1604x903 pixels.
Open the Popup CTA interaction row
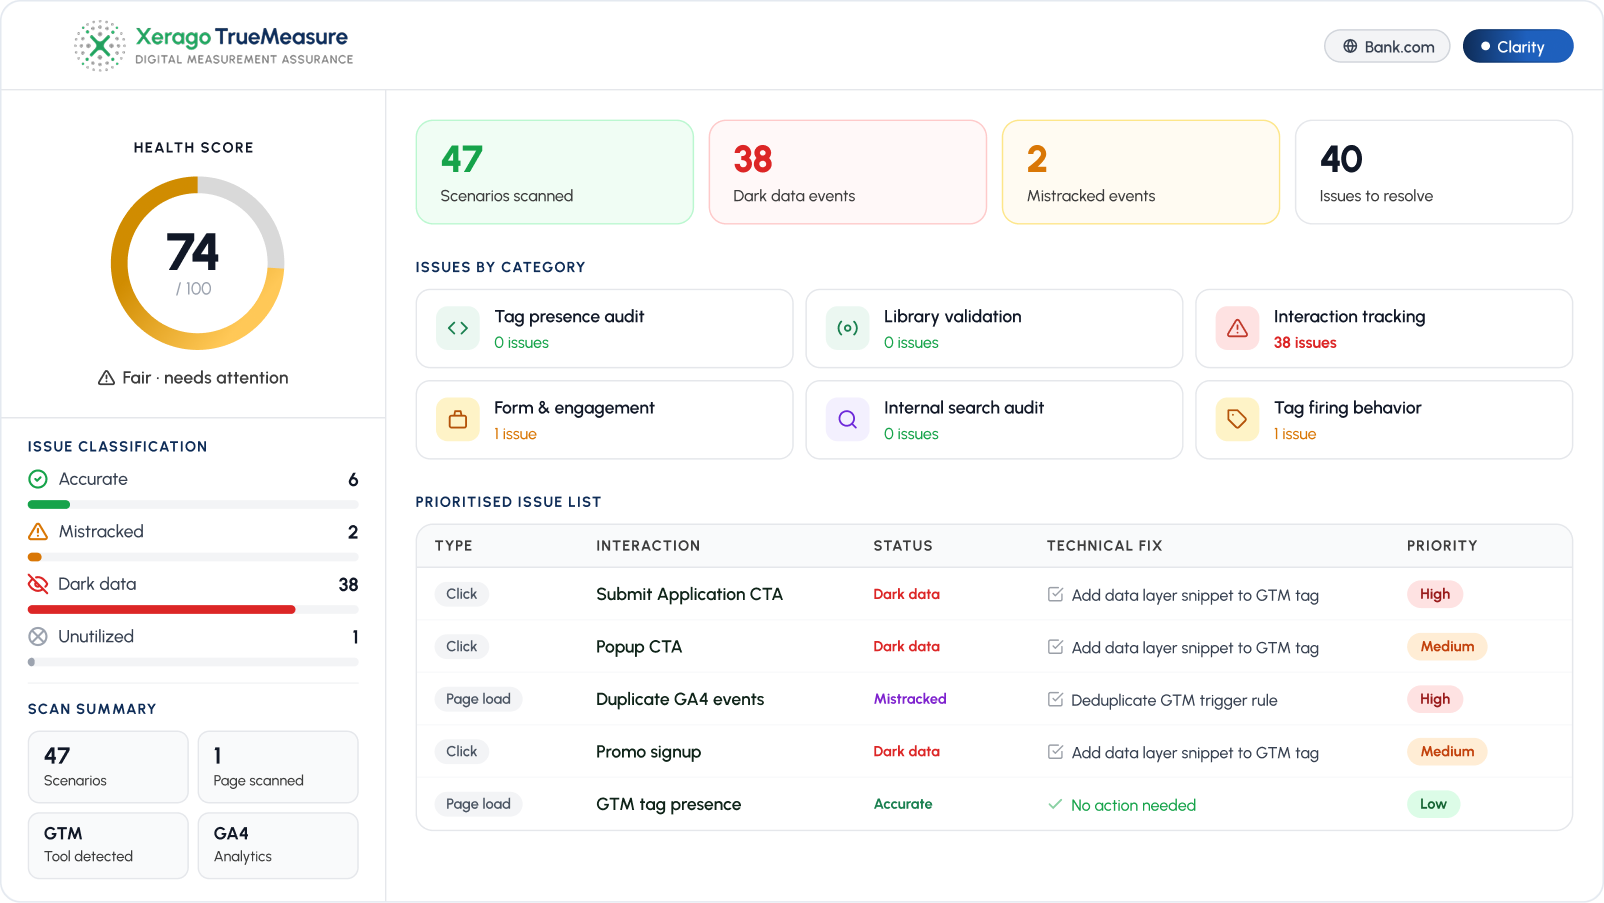(994, 647)
